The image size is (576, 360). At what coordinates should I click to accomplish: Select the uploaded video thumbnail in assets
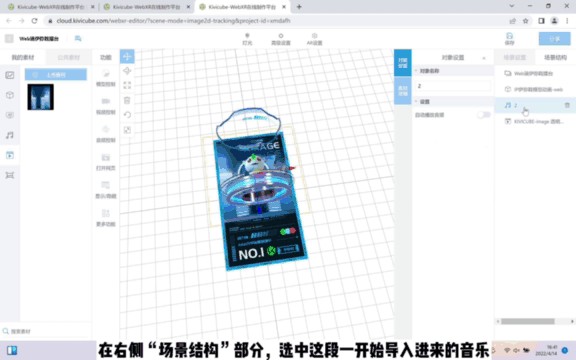point(40,97)
